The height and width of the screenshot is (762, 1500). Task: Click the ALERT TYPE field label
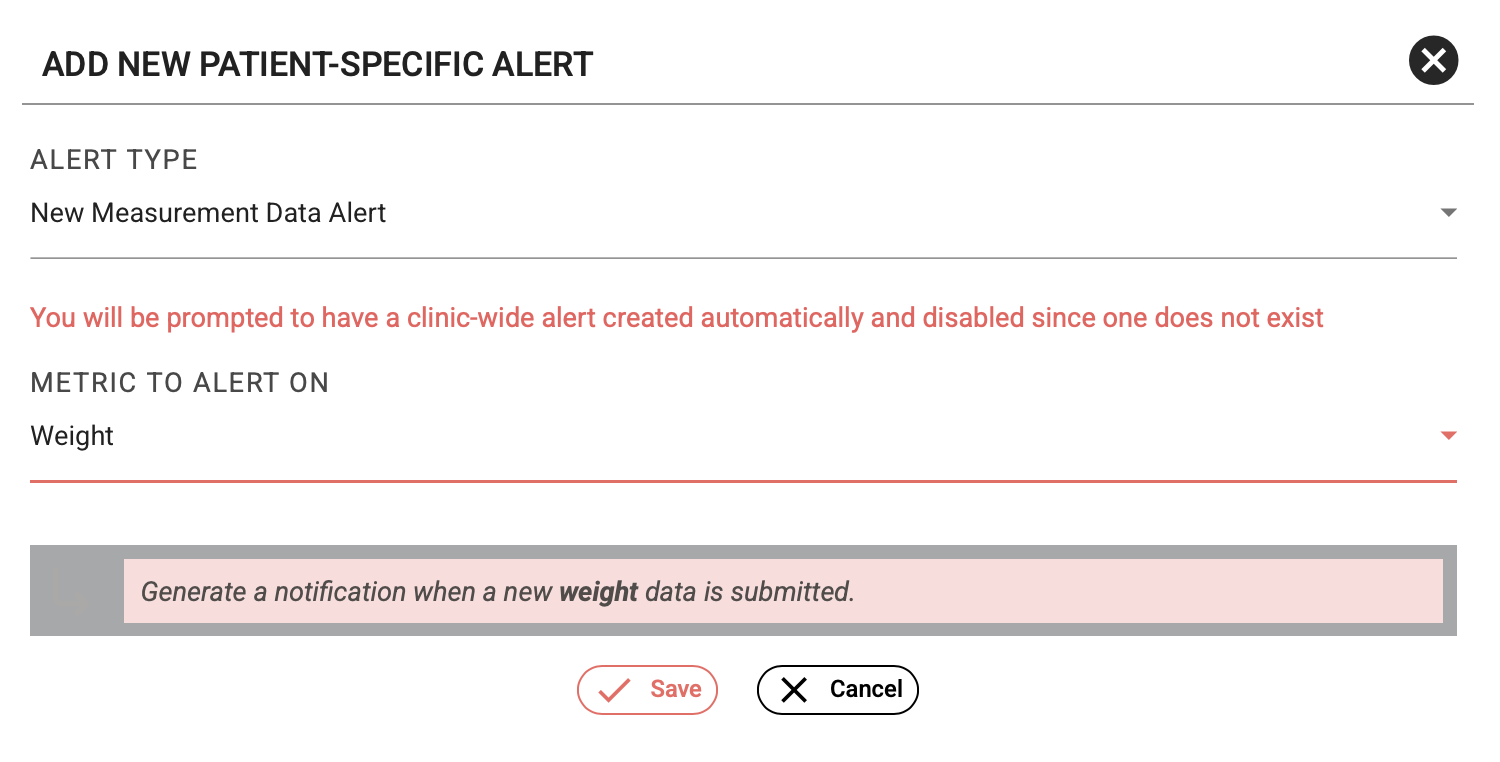114,160
